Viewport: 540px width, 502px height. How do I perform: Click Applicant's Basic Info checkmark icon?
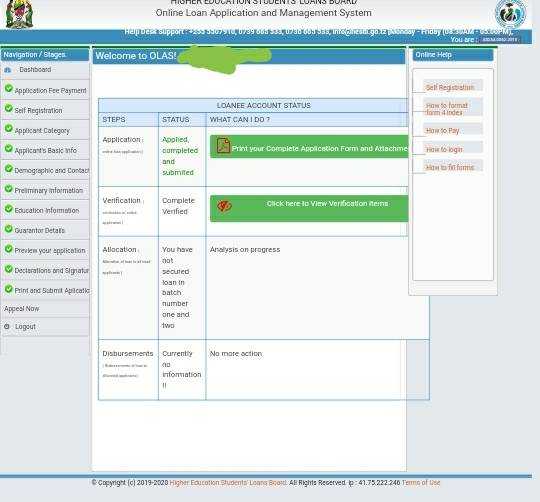(x=9, y=148)
